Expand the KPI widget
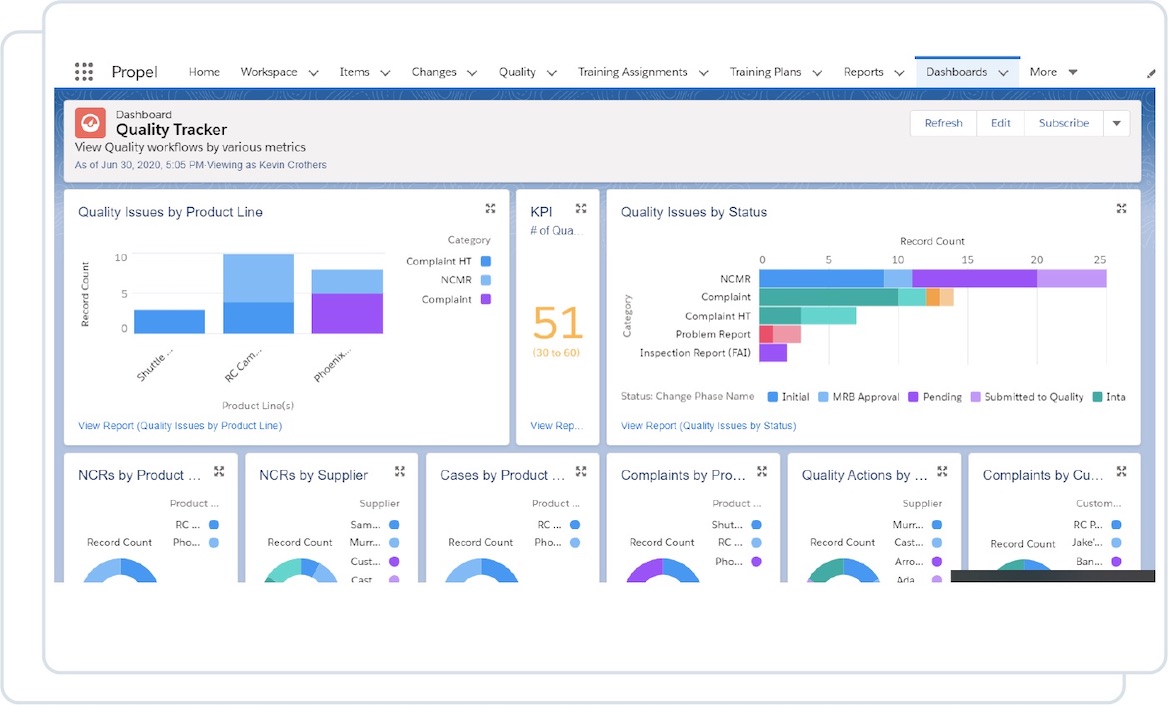 pos(581,209)
